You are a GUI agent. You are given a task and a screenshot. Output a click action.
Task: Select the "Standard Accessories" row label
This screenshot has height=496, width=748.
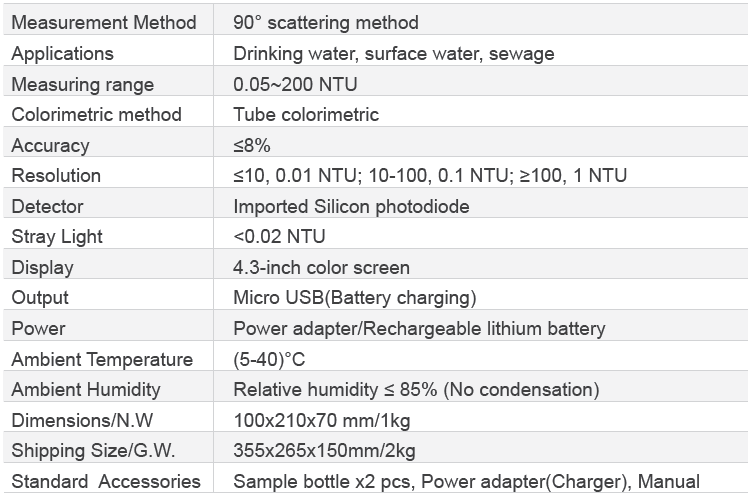click(106, 482)
